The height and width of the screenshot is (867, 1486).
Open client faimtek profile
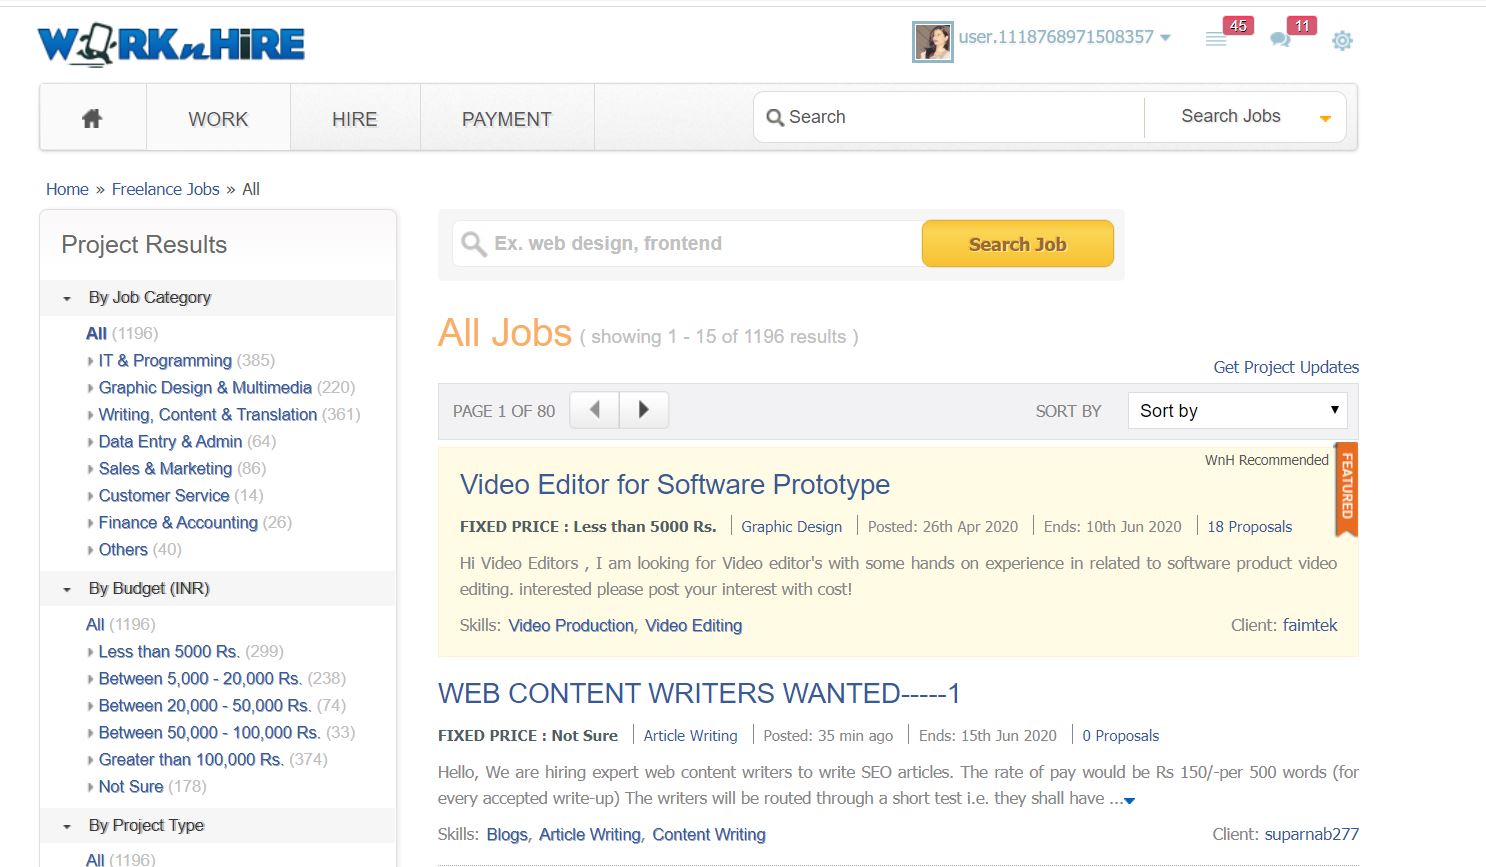[1310, 625]
